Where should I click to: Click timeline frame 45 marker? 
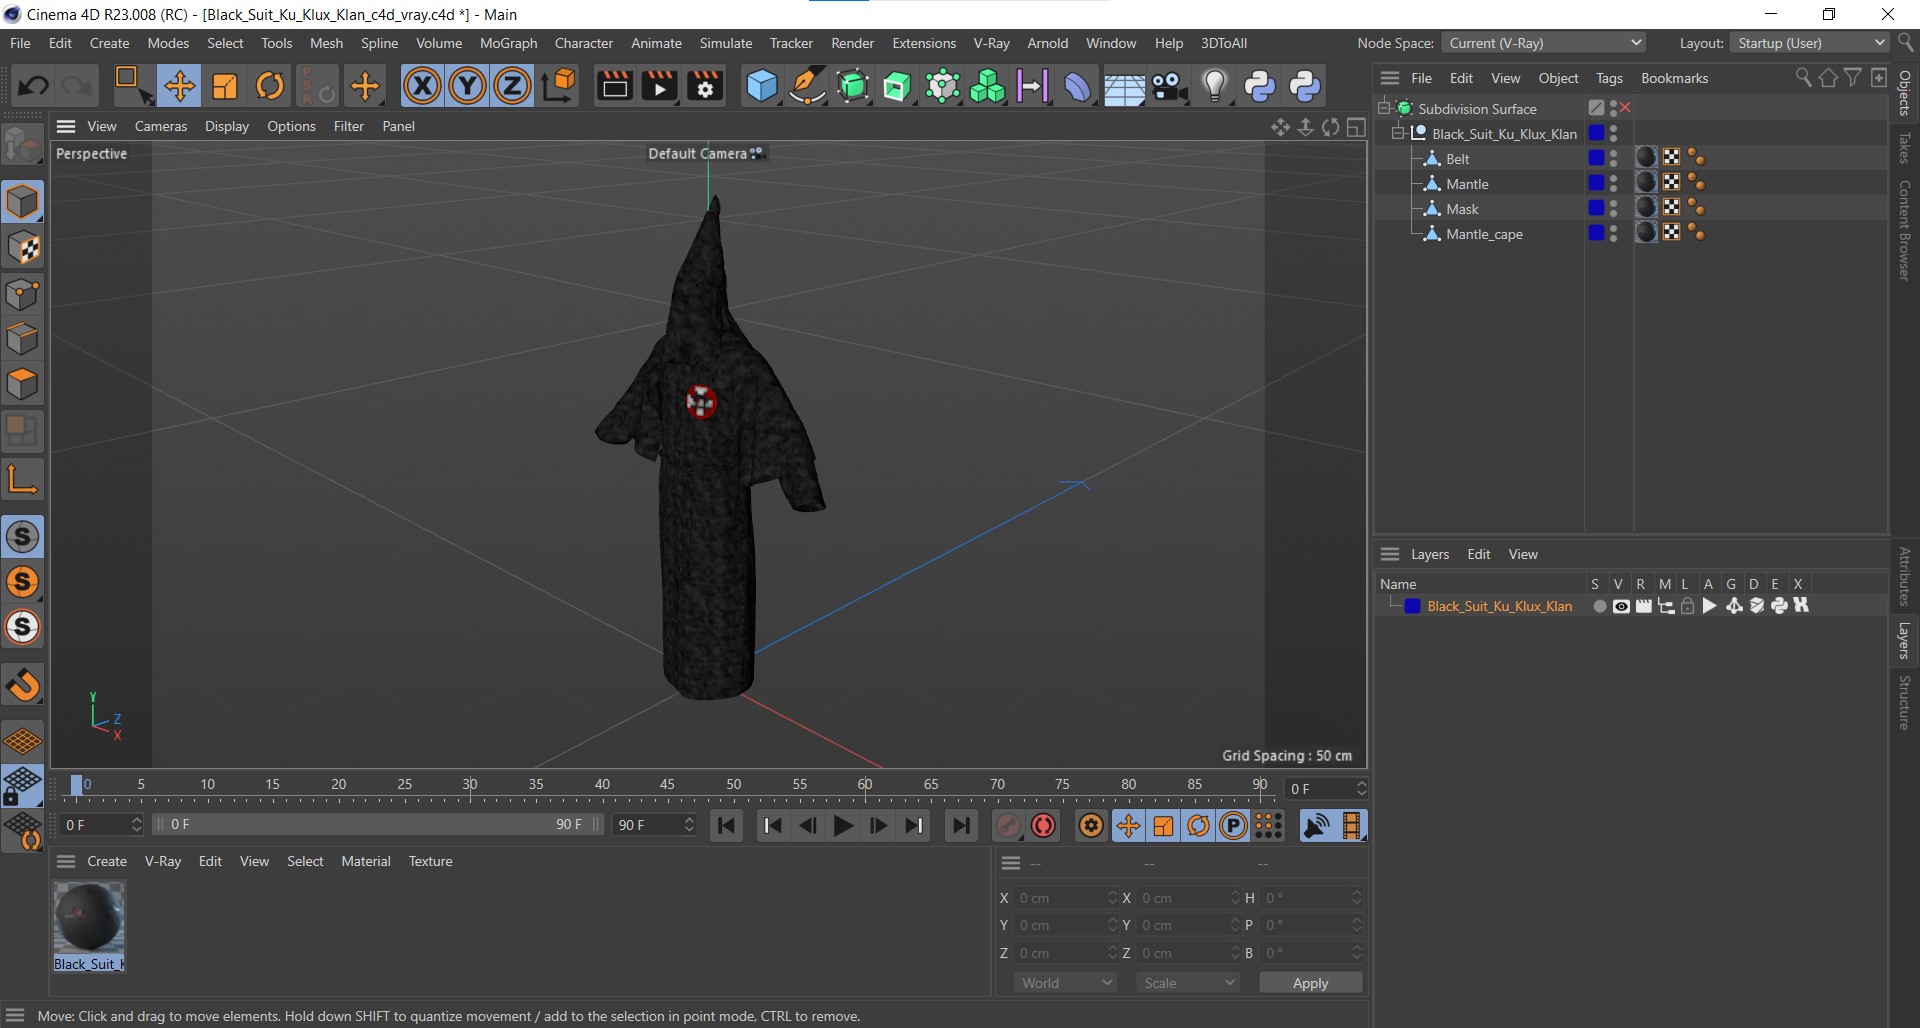pos(667,785)
